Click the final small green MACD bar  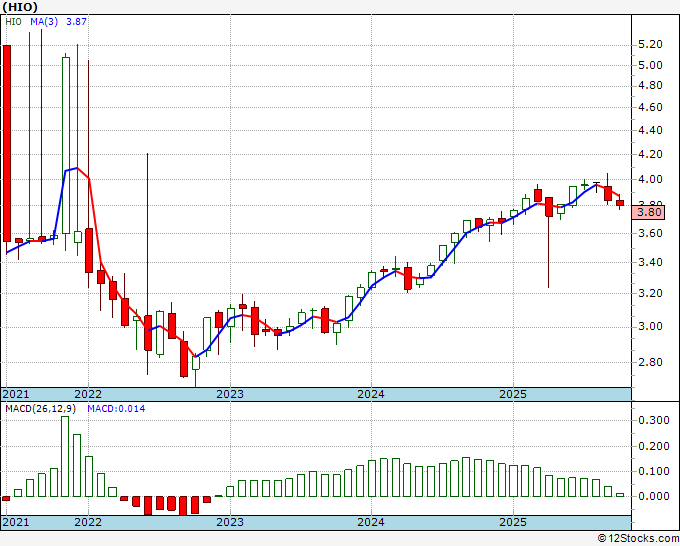point(620,495)
